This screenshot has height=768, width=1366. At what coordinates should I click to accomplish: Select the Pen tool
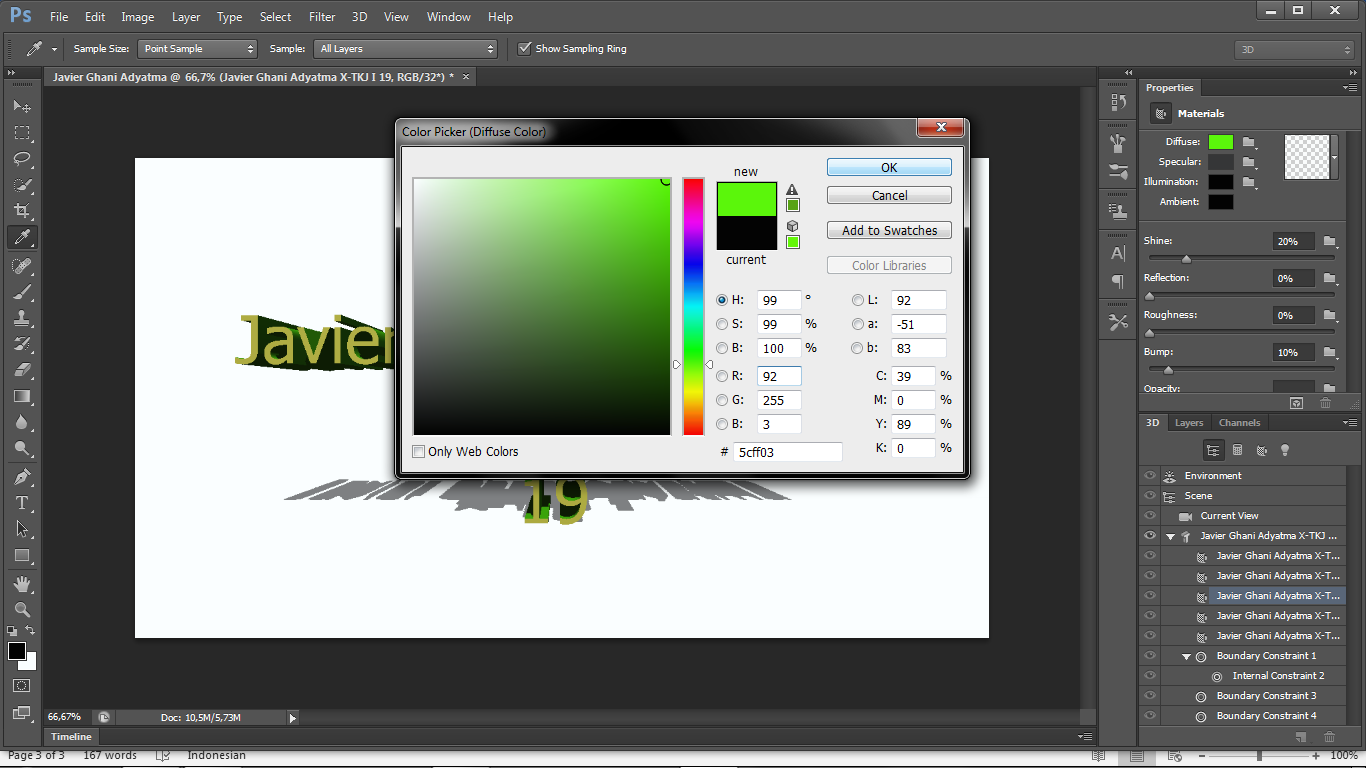click(21, 477)
